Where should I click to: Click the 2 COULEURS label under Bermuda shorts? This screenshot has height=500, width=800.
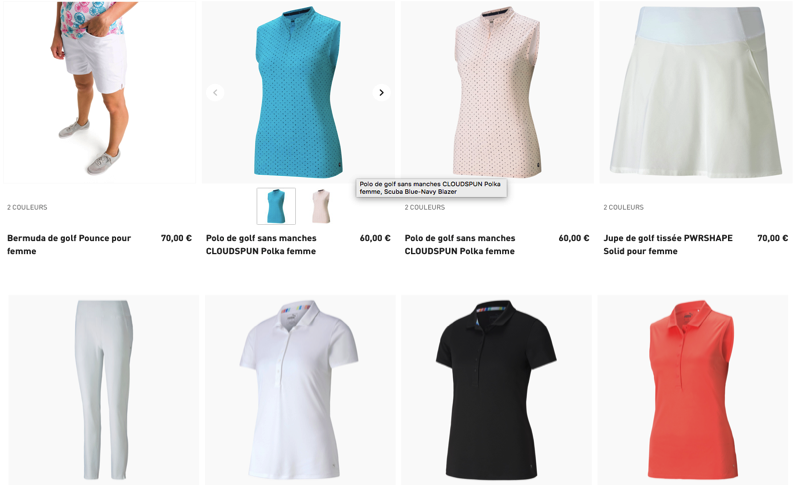tap(27, 207)
